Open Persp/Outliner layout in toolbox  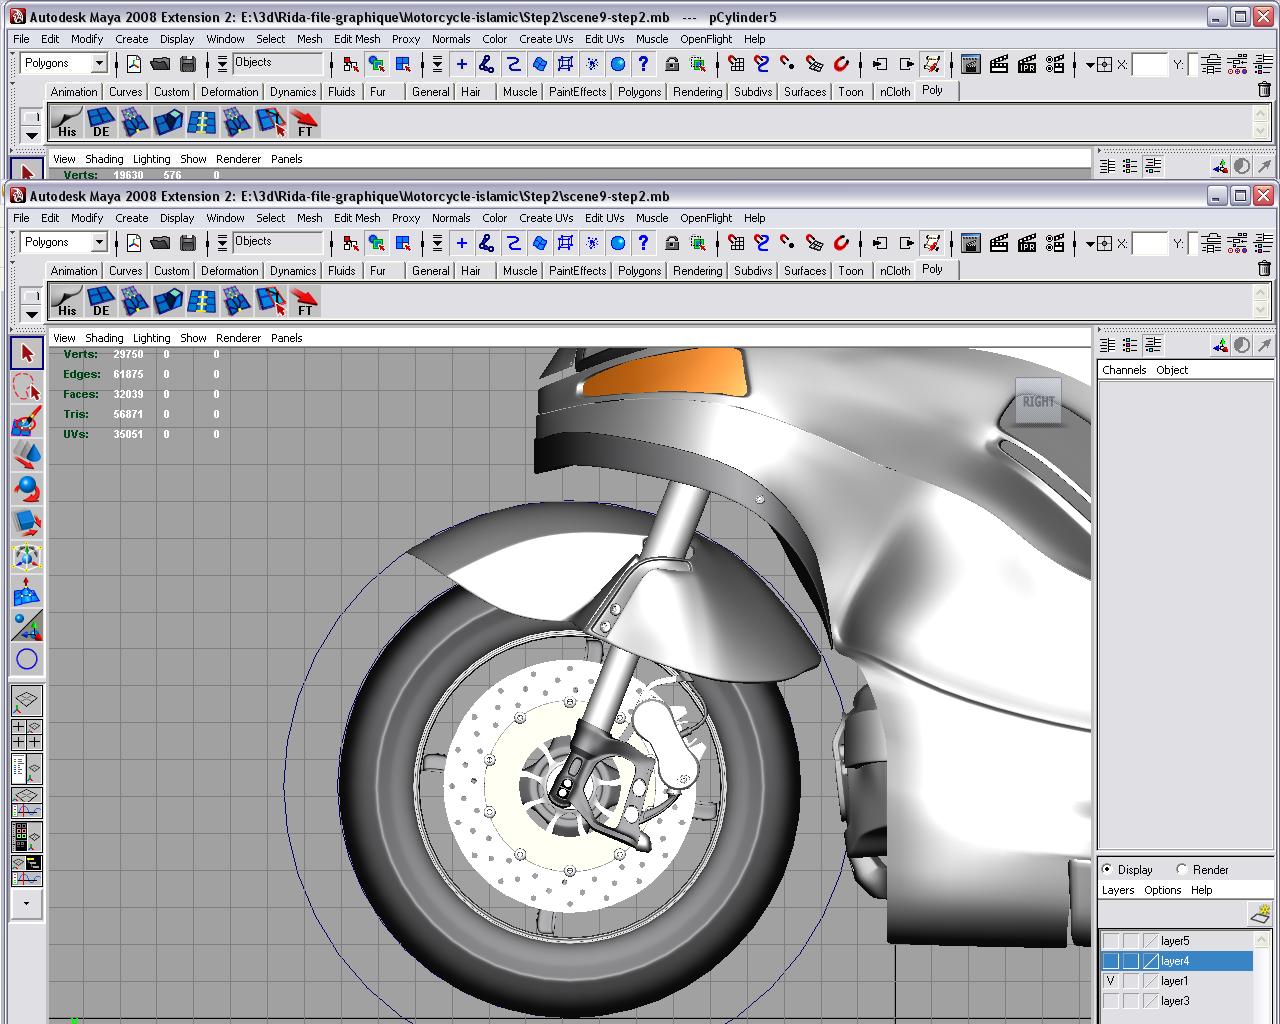27,769
